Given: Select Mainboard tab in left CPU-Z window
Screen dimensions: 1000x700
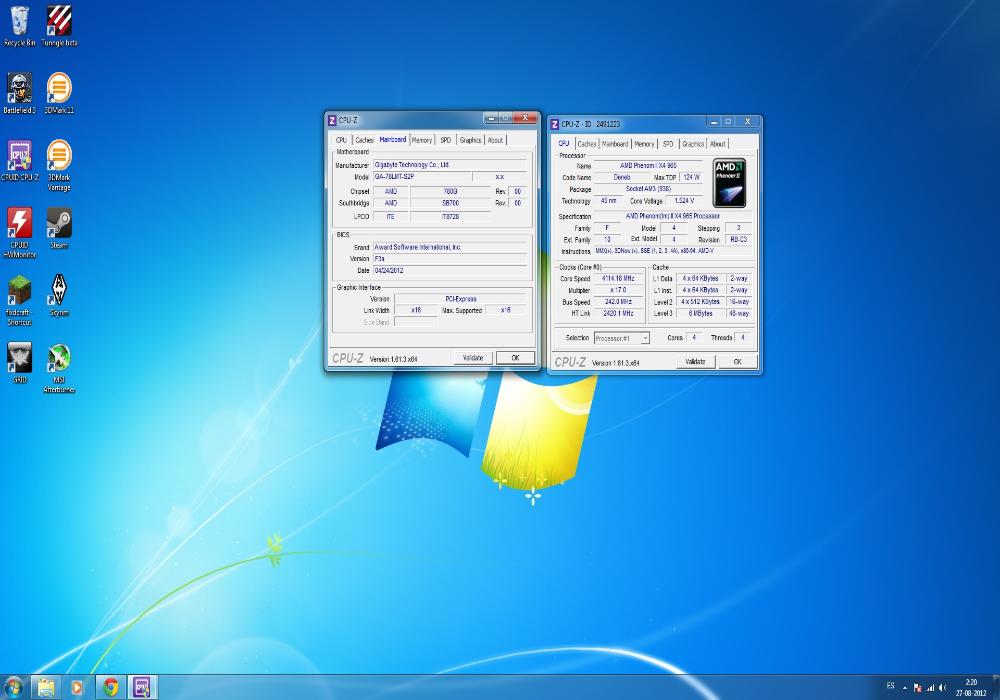Looking at the screenshot, I should 392,139.
